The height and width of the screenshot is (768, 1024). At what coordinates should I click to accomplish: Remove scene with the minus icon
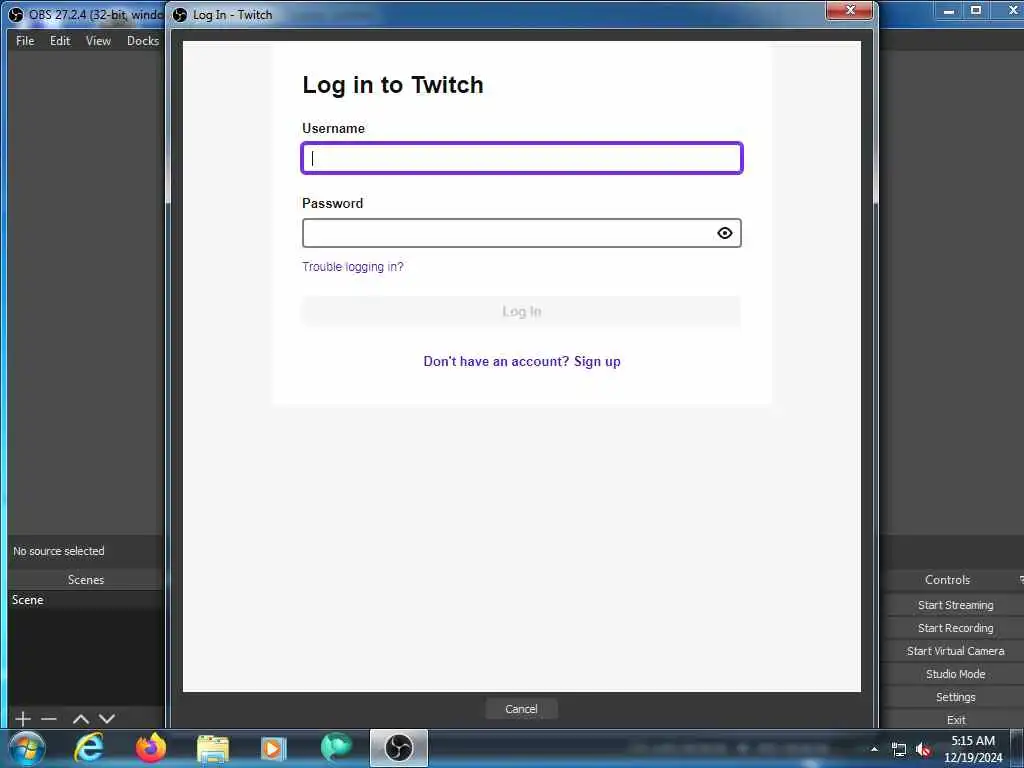click(49, 719)
